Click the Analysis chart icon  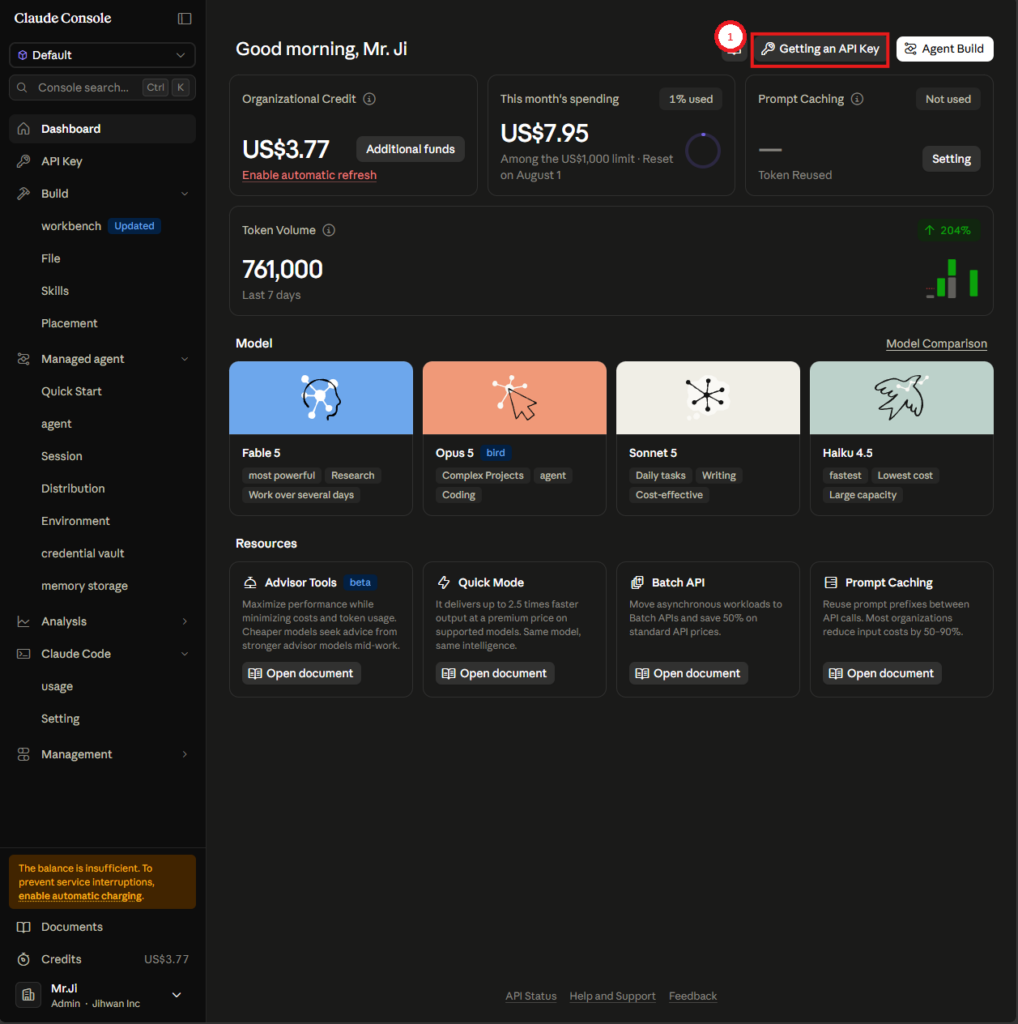(x=24, y=622)
